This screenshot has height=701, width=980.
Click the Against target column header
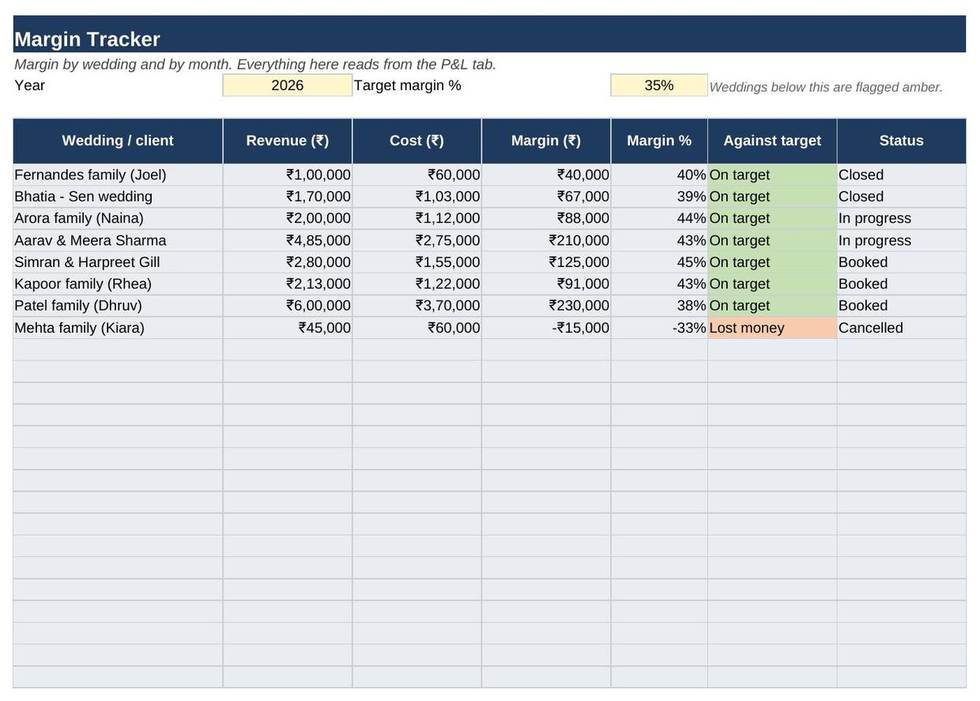[x=772, y=141]
